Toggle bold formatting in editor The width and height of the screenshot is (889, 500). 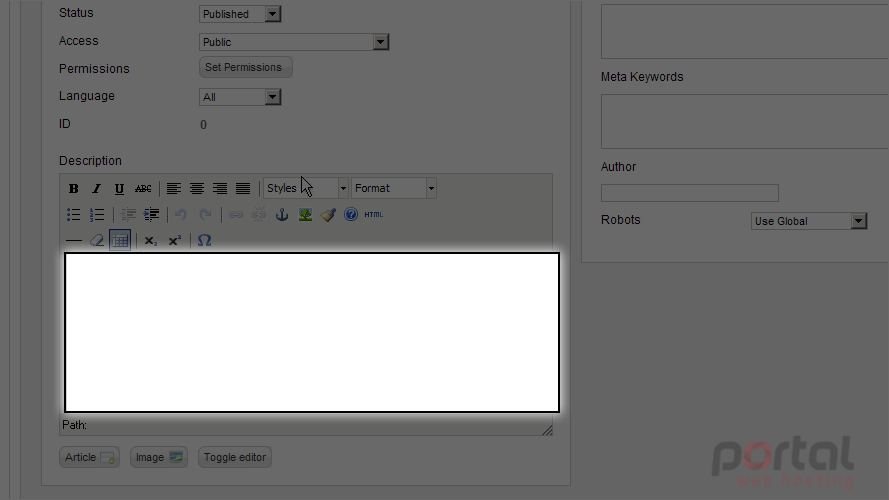(74, 189)
